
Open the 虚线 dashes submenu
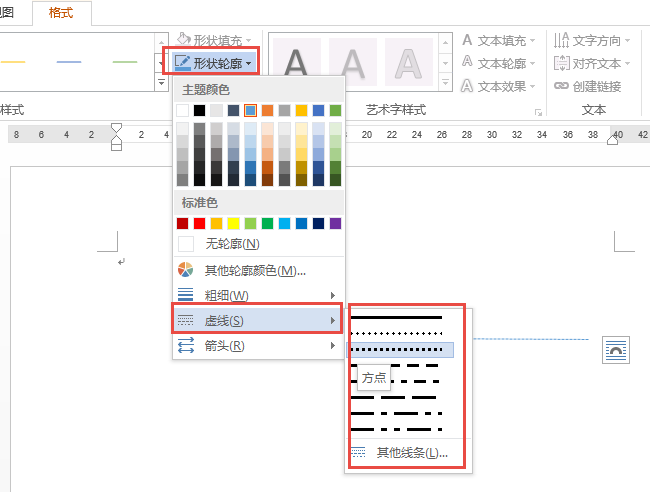pyautogui.click(x=257, y=320)
